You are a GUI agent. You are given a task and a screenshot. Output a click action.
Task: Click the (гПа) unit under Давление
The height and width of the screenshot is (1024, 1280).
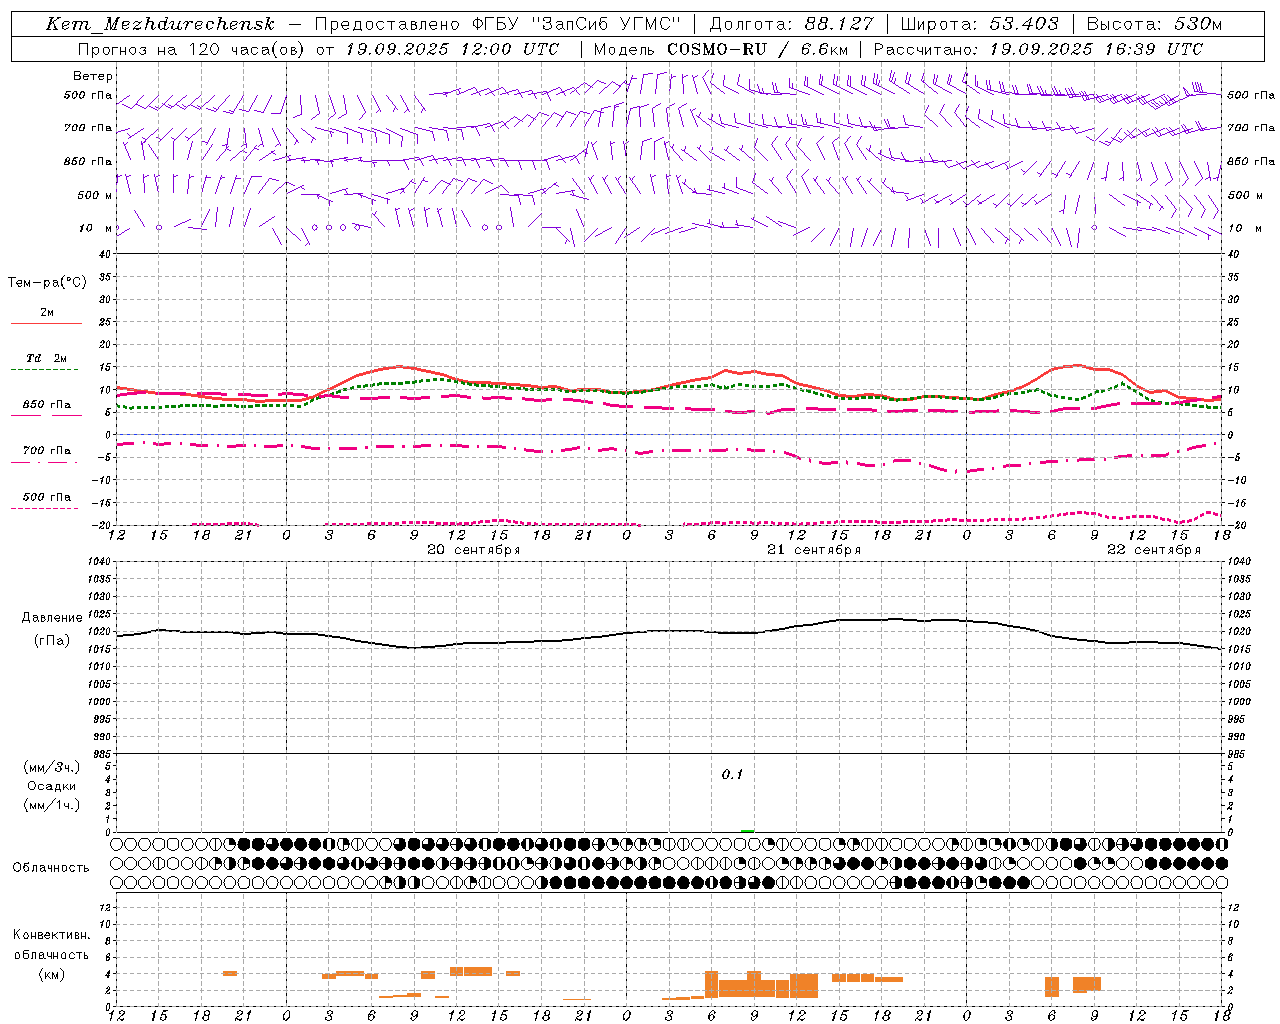[52, 640]
